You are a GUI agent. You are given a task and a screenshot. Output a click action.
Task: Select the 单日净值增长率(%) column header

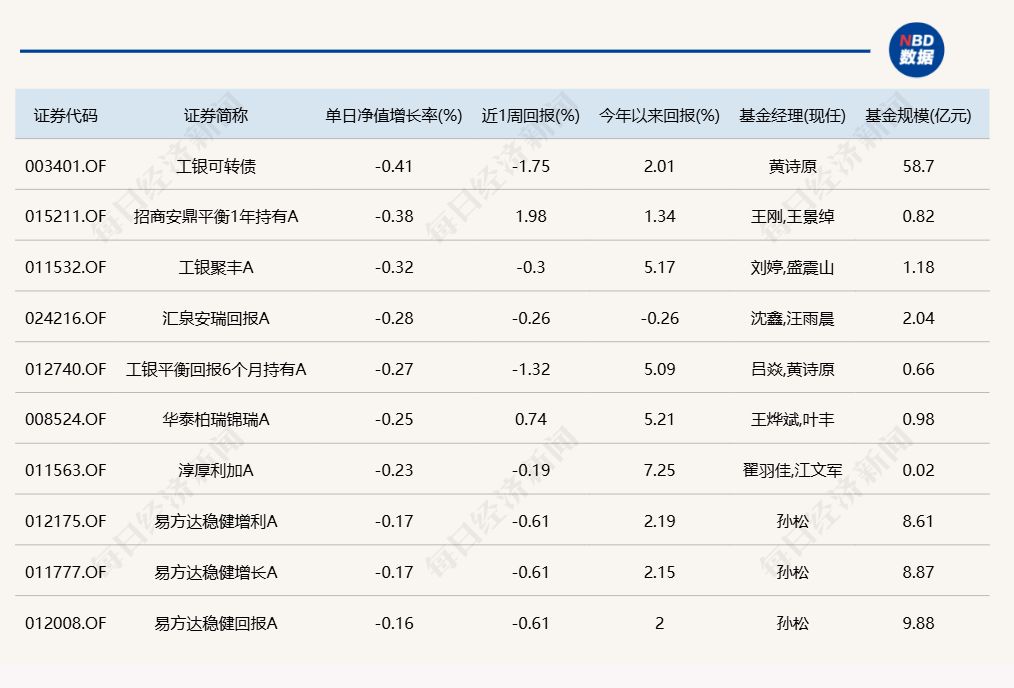tap(394, 116)
